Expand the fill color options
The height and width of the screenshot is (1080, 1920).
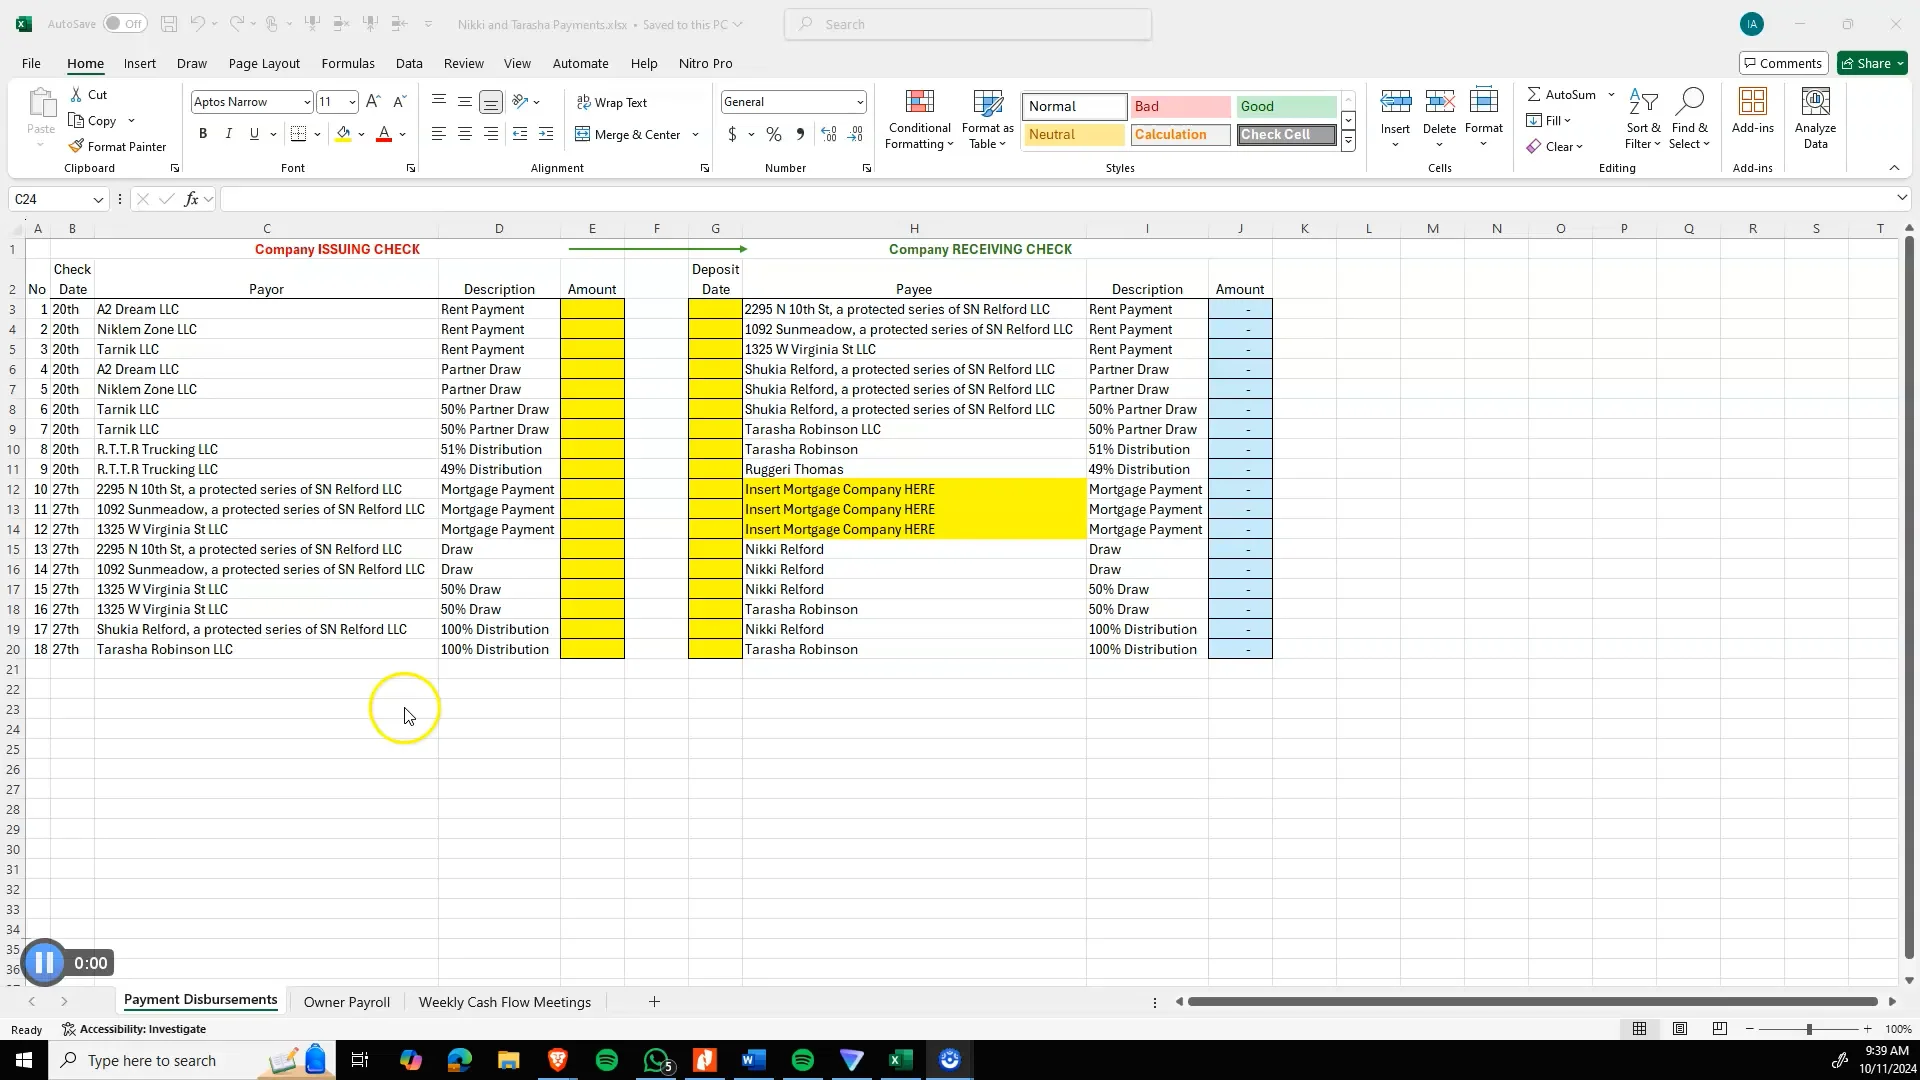(x=362, y=133)
